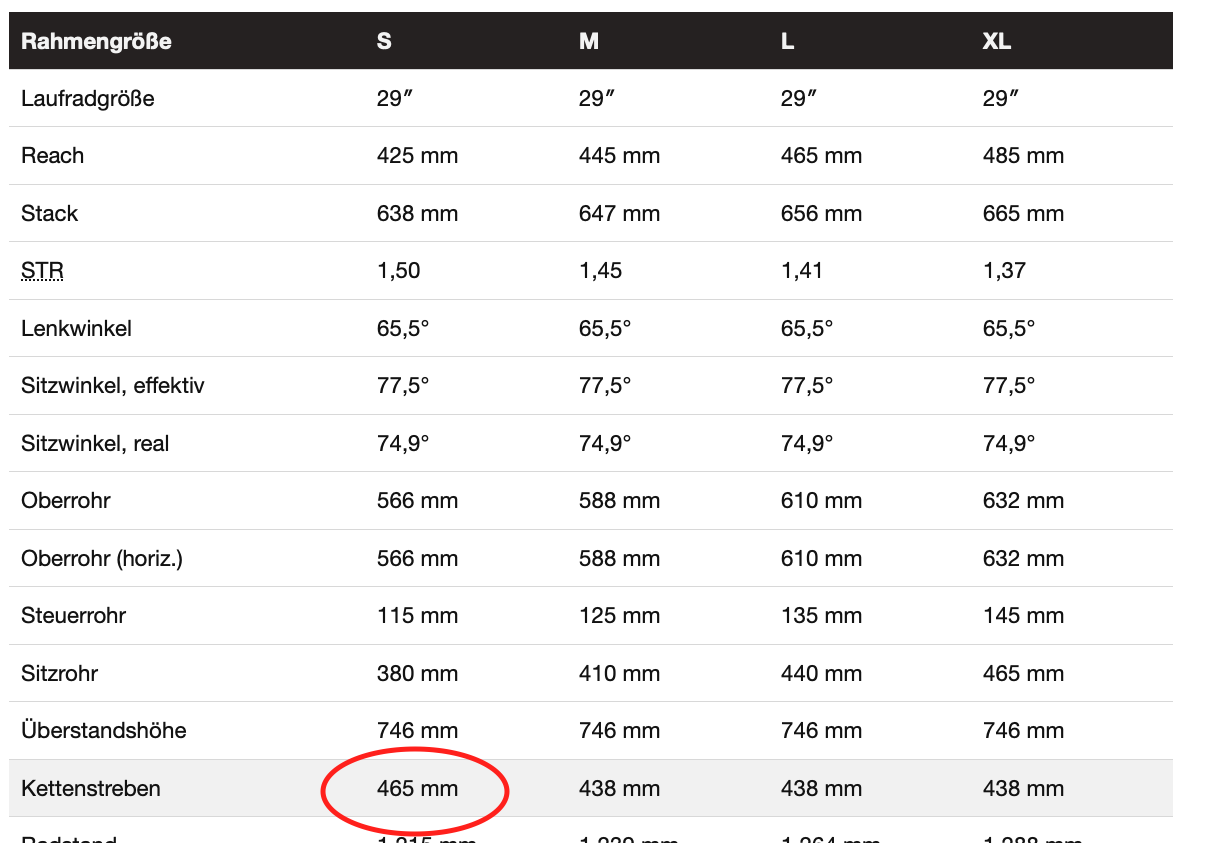The height and width of the screenshot is (843, 1230).
Task: Select the M size column header
Action: click(x=589, y=41)
